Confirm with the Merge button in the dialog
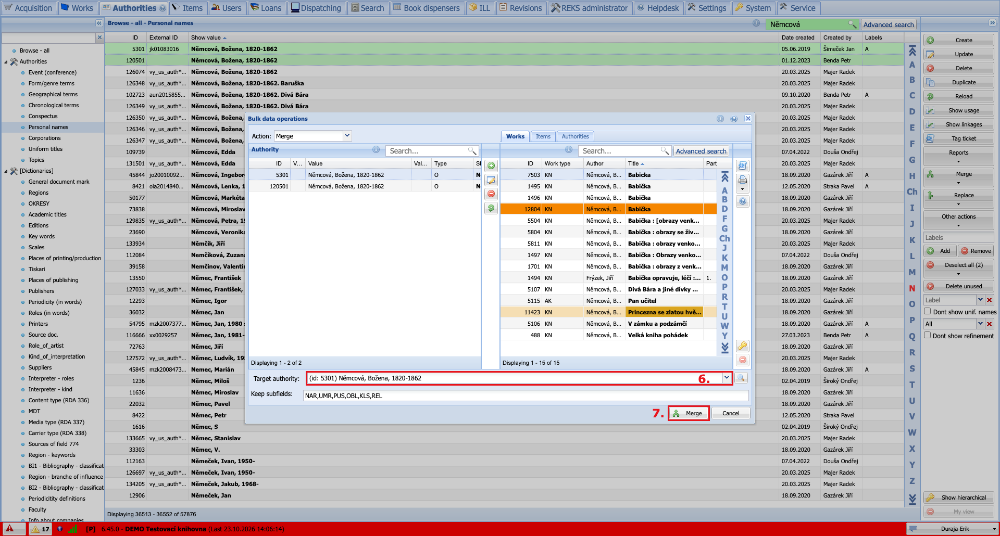Image resolution: width=1000 pixels, height=536 pixels. point(689,413)
